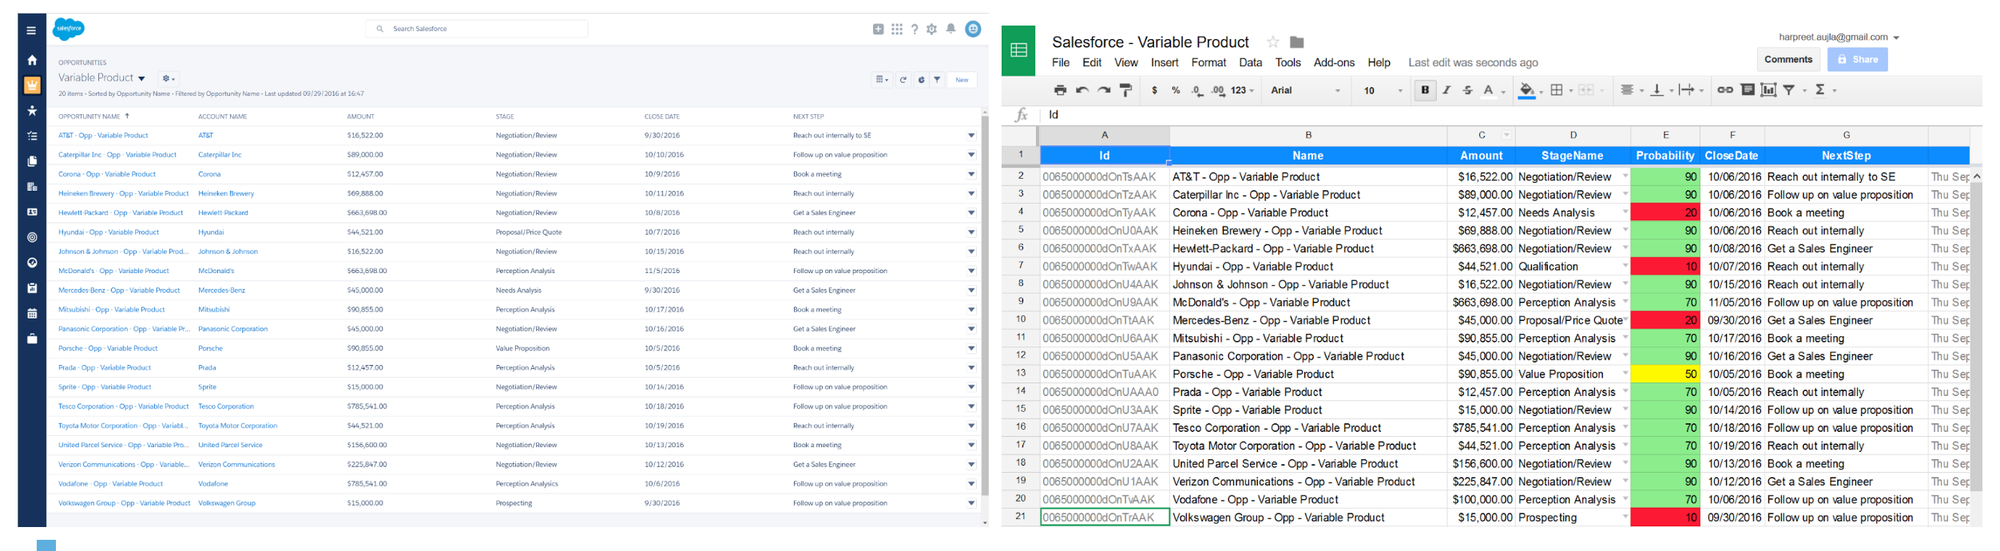
Task: Open Files icon in Salesforce sidebar
Action: [x=32, y=161]
